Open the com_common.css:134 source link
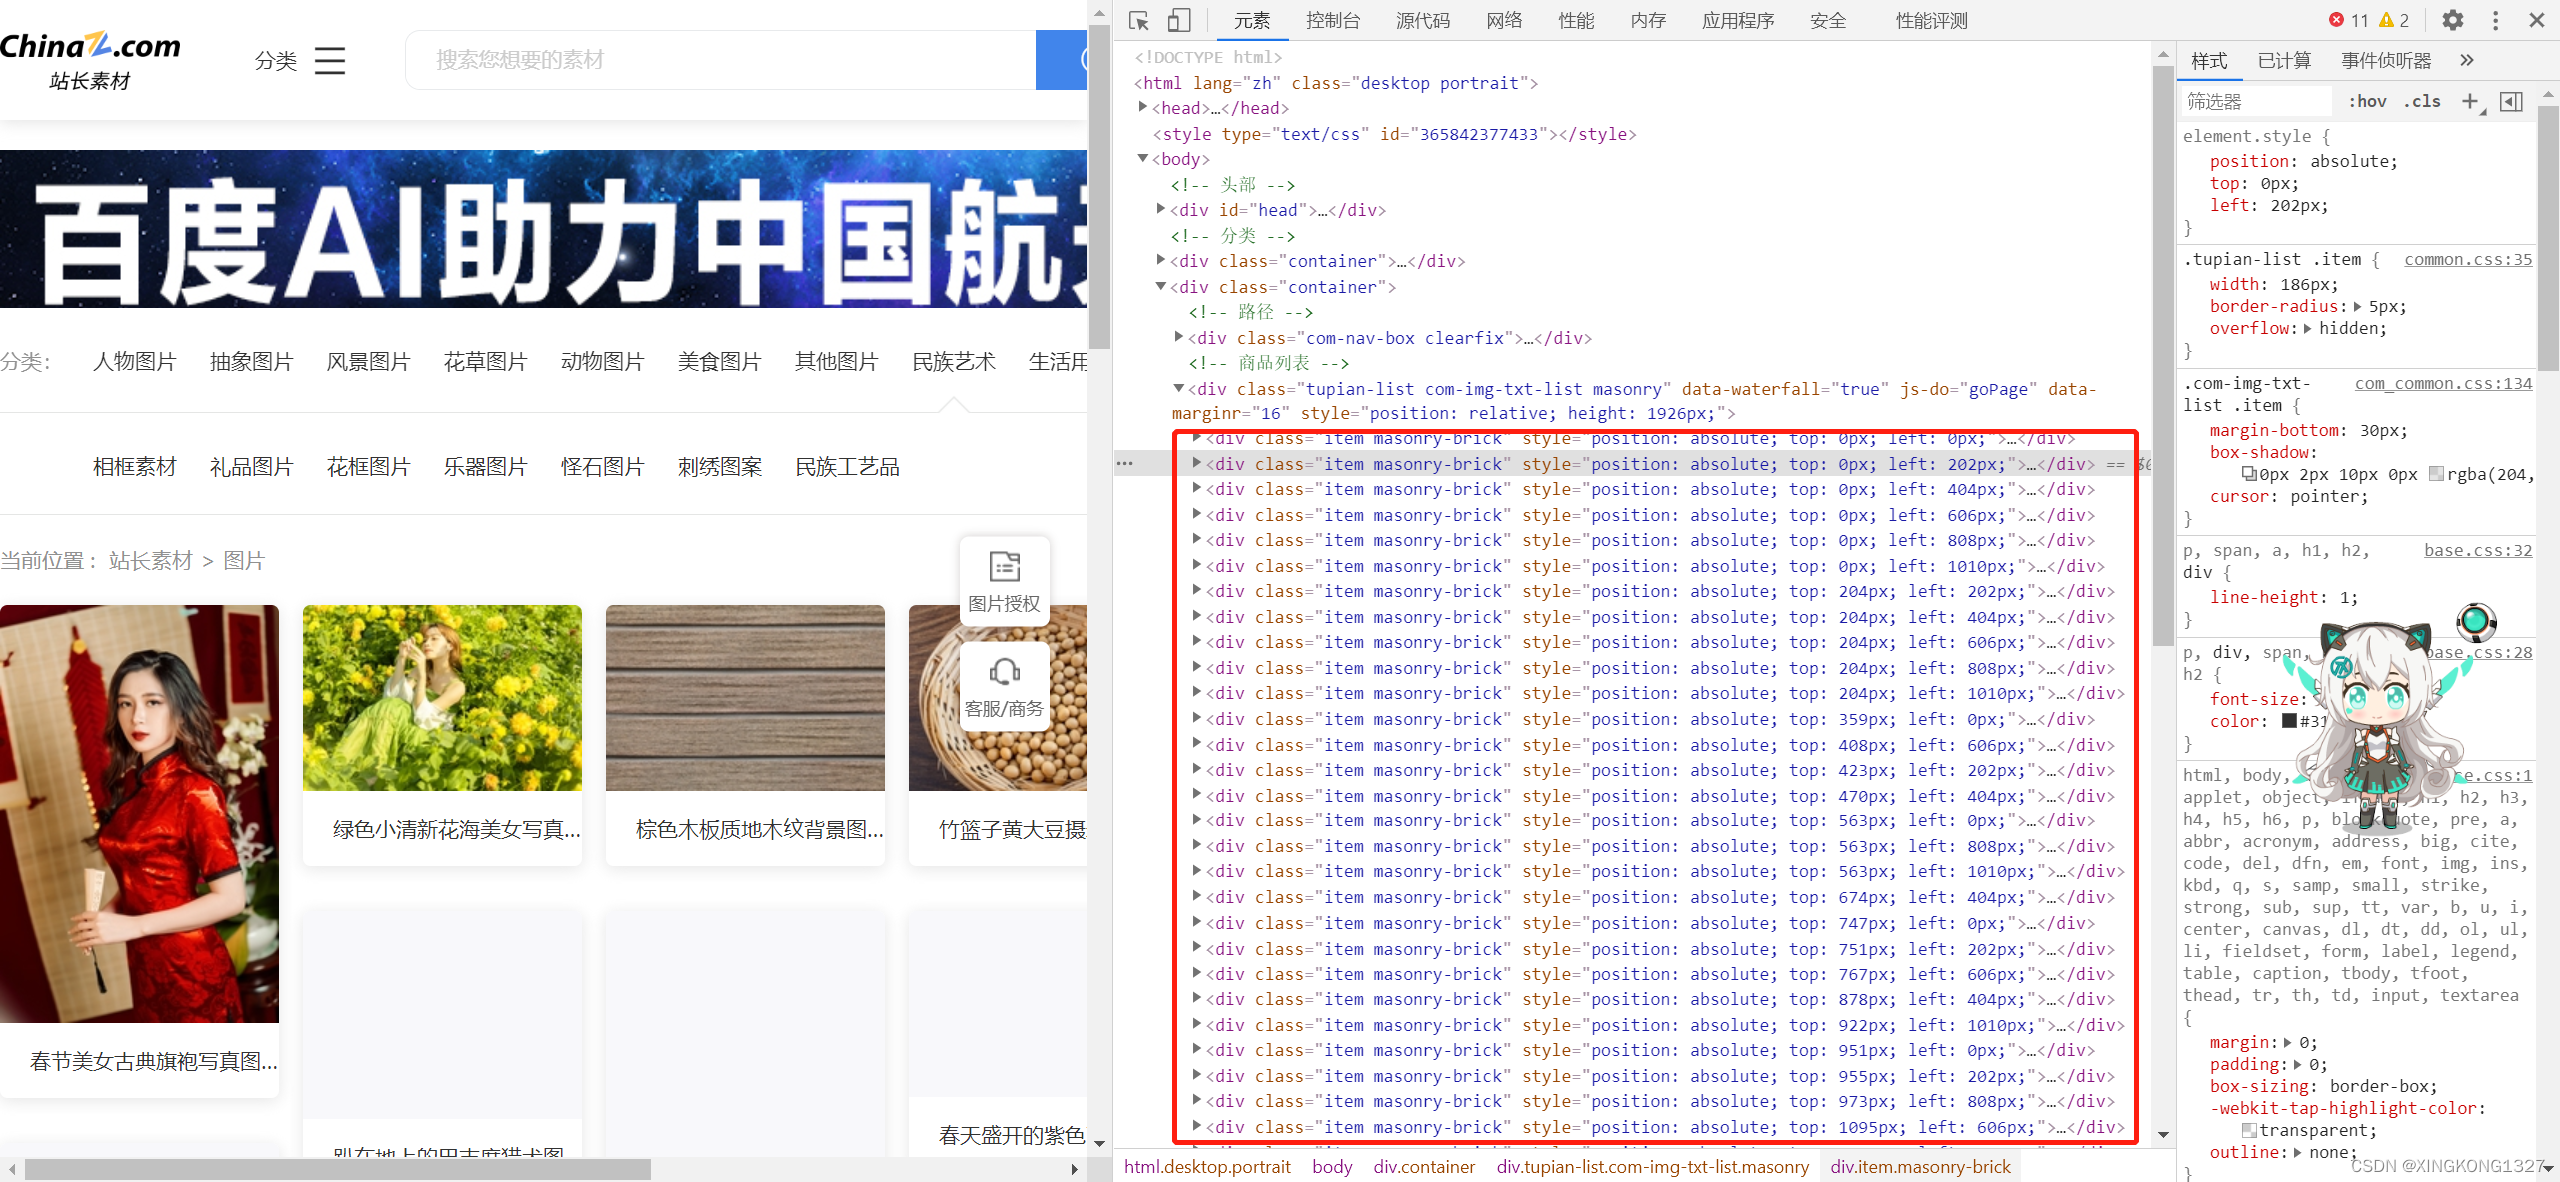The height and width of the screenshot is (1182, 2560). 2443,383
